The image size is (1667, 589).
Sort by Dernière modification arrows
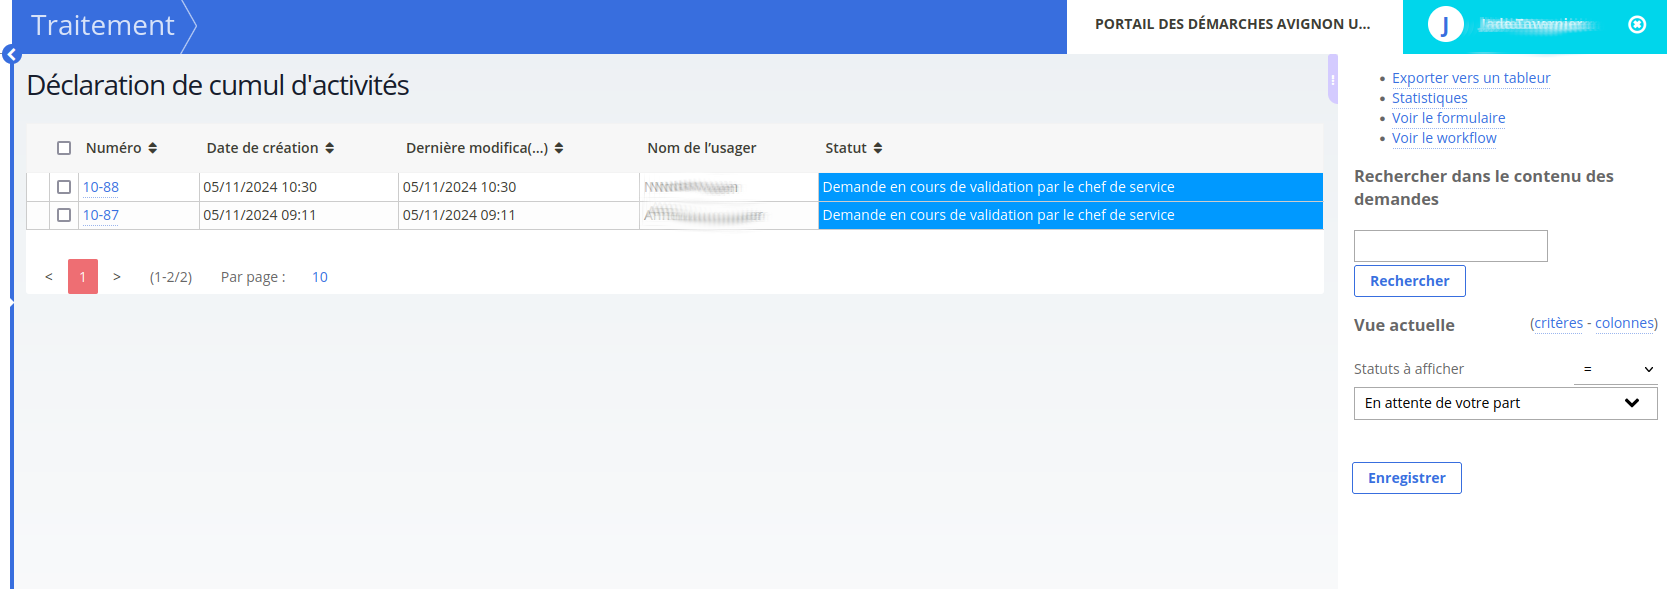[x=559, y=148]
